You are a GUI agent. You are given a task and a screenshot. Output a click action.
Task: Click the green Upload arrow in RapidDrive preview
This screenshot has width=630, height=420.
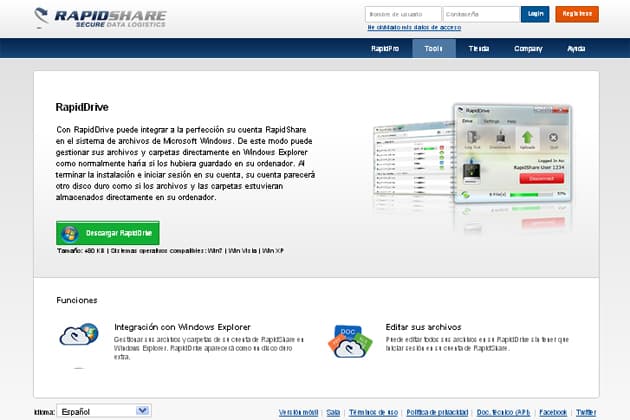pyautogui.click(x=527, y=138)
